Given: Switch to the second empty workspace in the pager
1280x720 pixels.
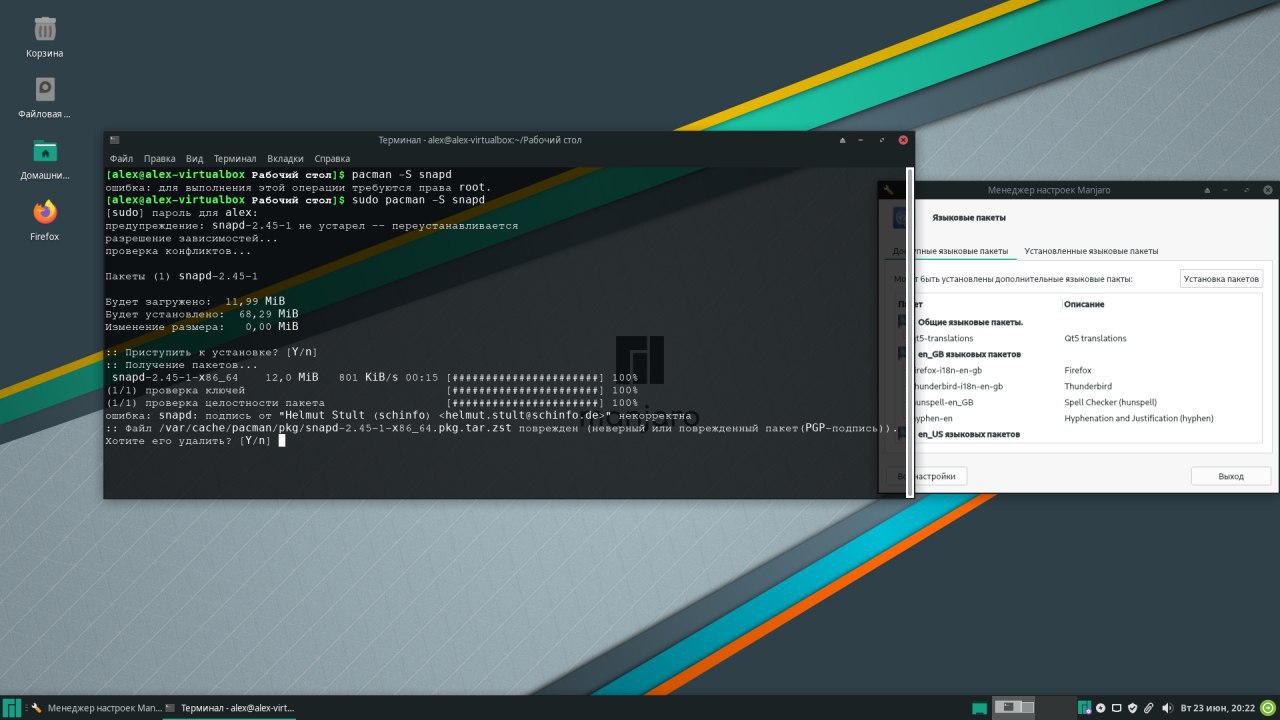Looking at the screenshot, I should (x=1054, y=707).
